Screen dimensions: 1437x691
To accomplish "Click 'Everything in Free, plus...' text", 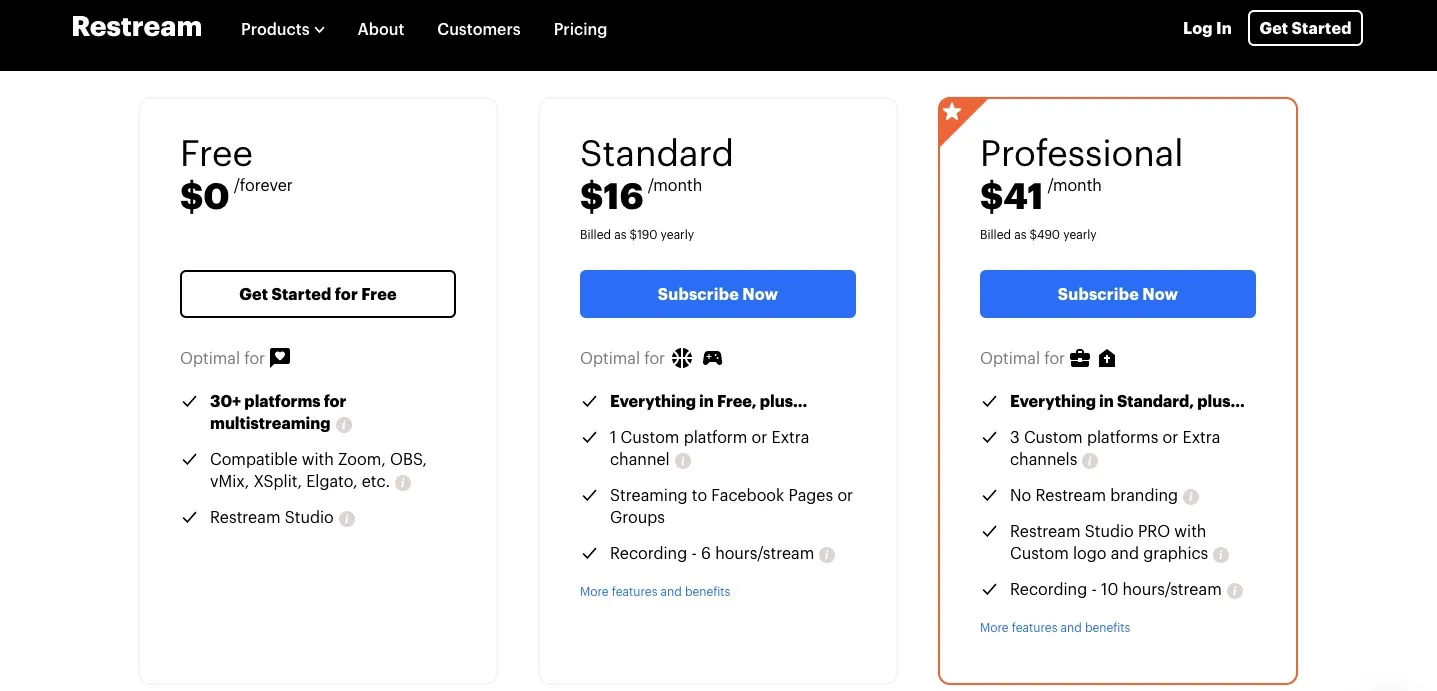I will (708, 401).
